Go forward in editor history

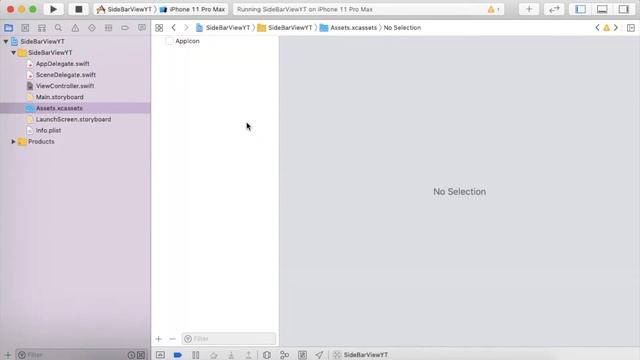click(186, 28)
